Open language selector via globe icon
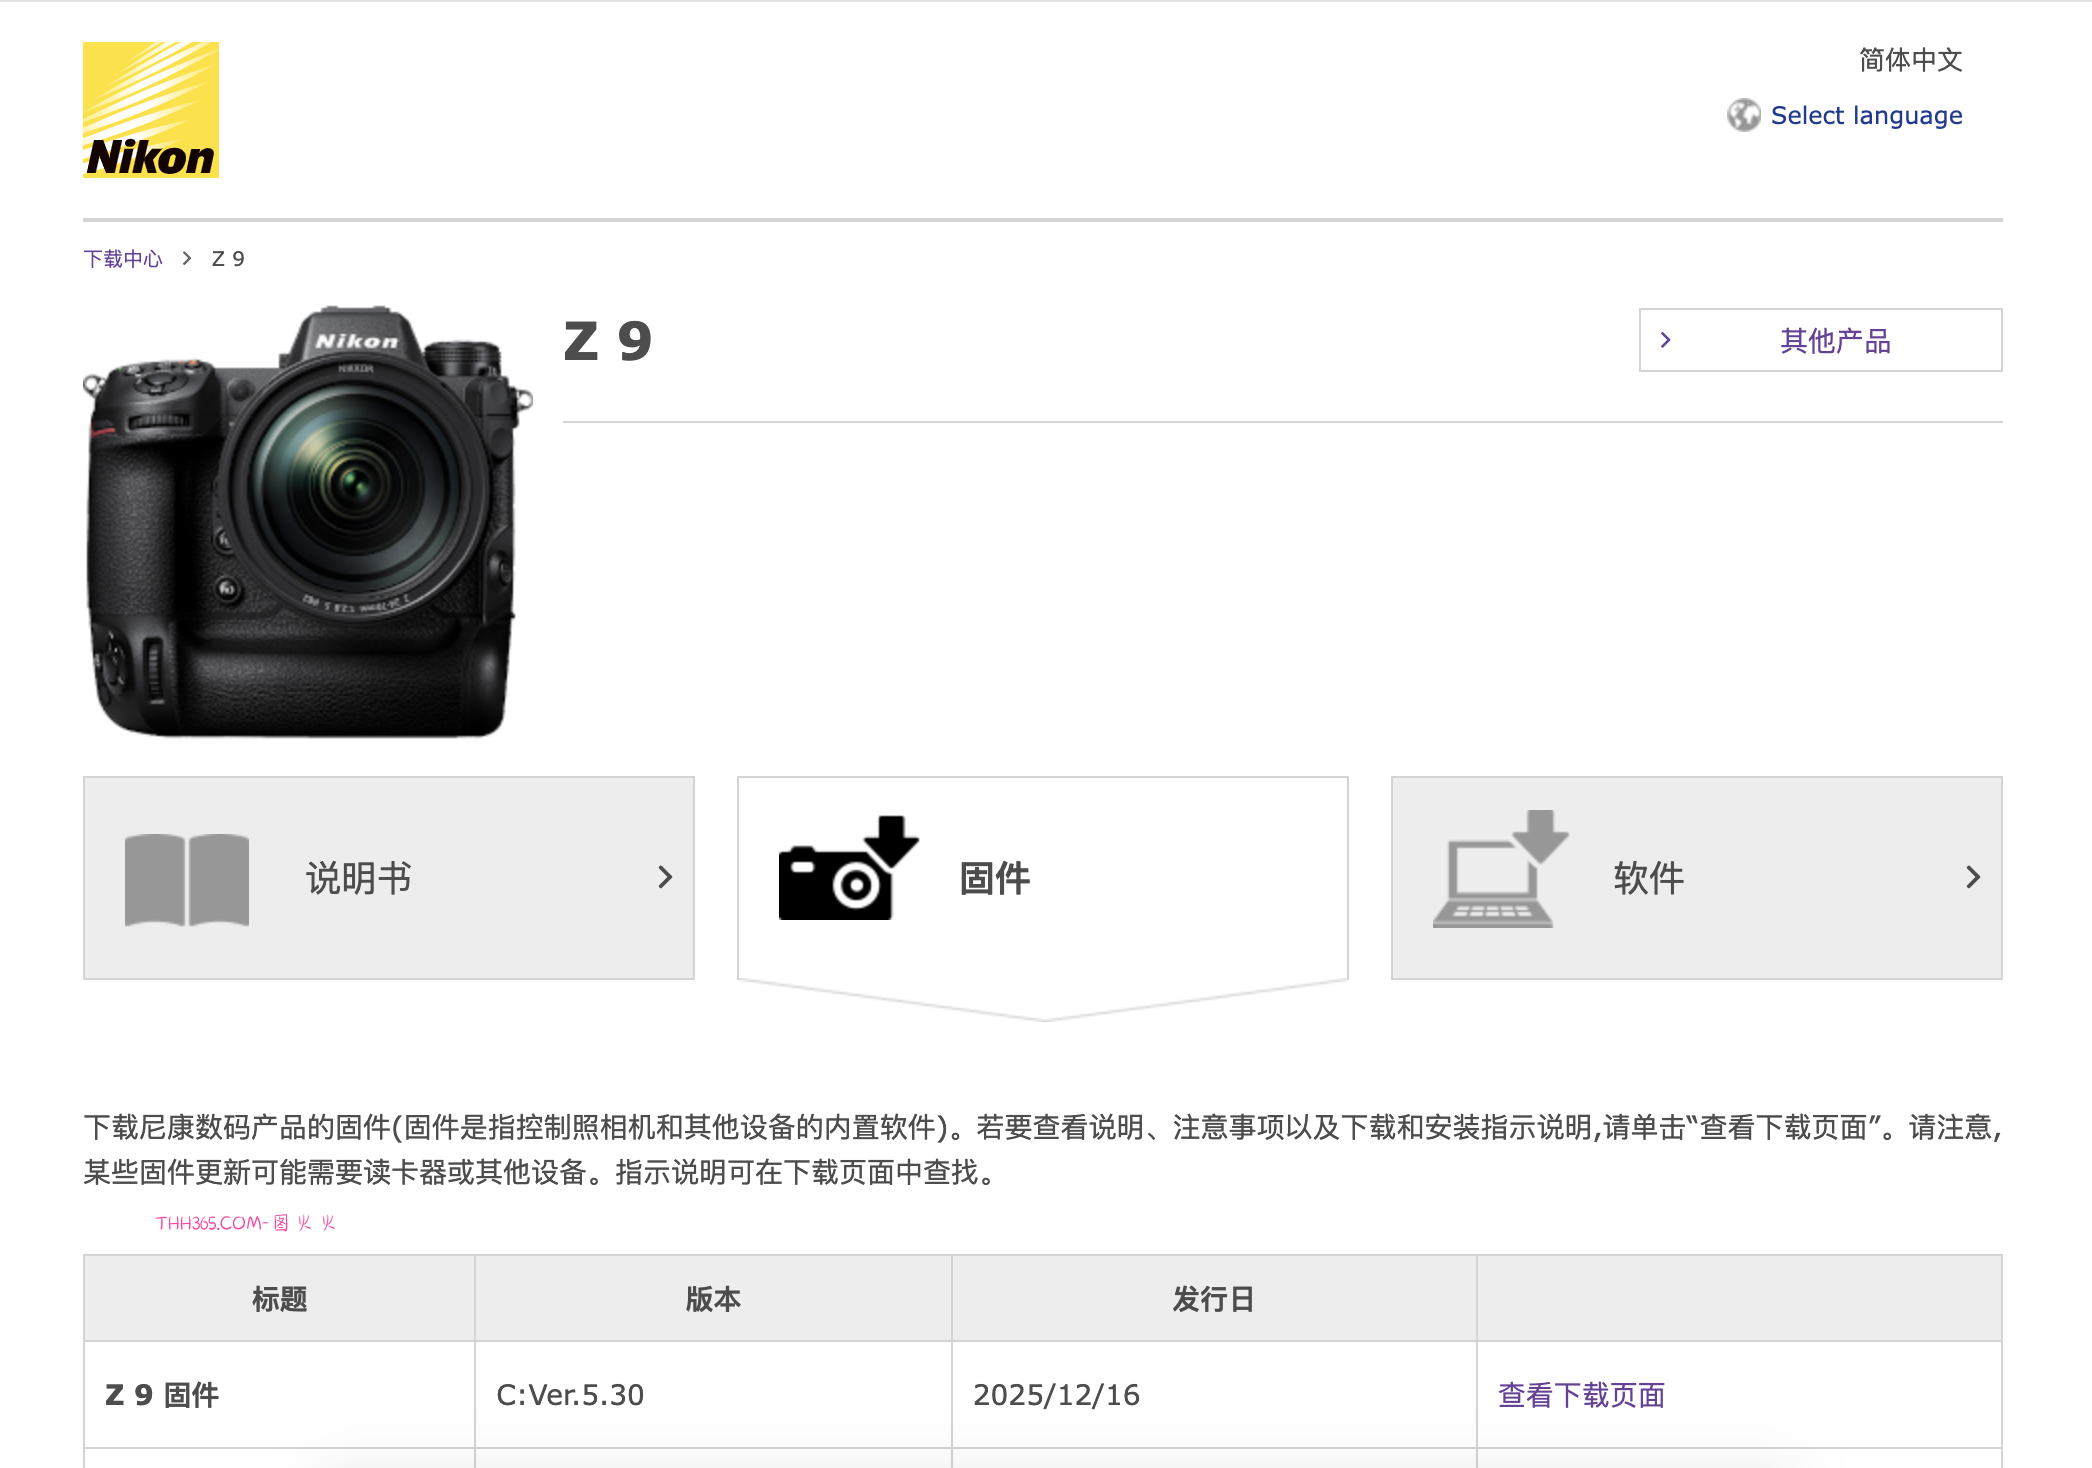This screenshot has height=1468, width=2092. 1745,115
